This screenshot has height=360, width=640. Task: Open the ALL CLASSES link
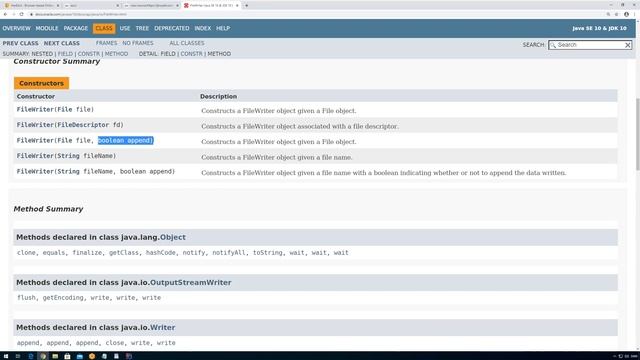[x=187, y=43]
